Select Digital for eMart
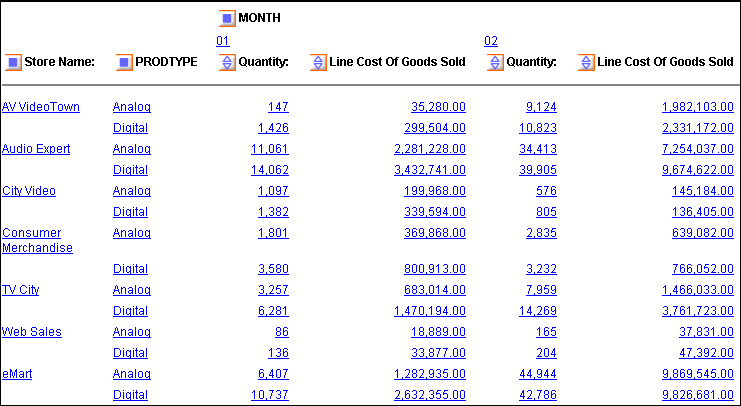 130,395
